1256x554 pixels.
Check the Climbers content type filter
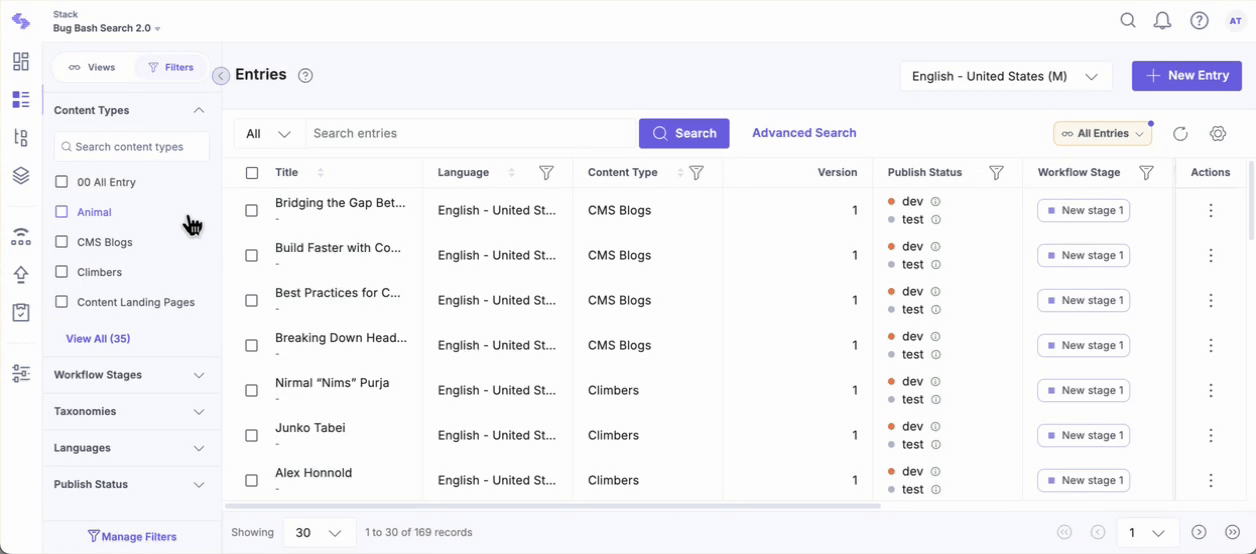[x=62, y=272]
